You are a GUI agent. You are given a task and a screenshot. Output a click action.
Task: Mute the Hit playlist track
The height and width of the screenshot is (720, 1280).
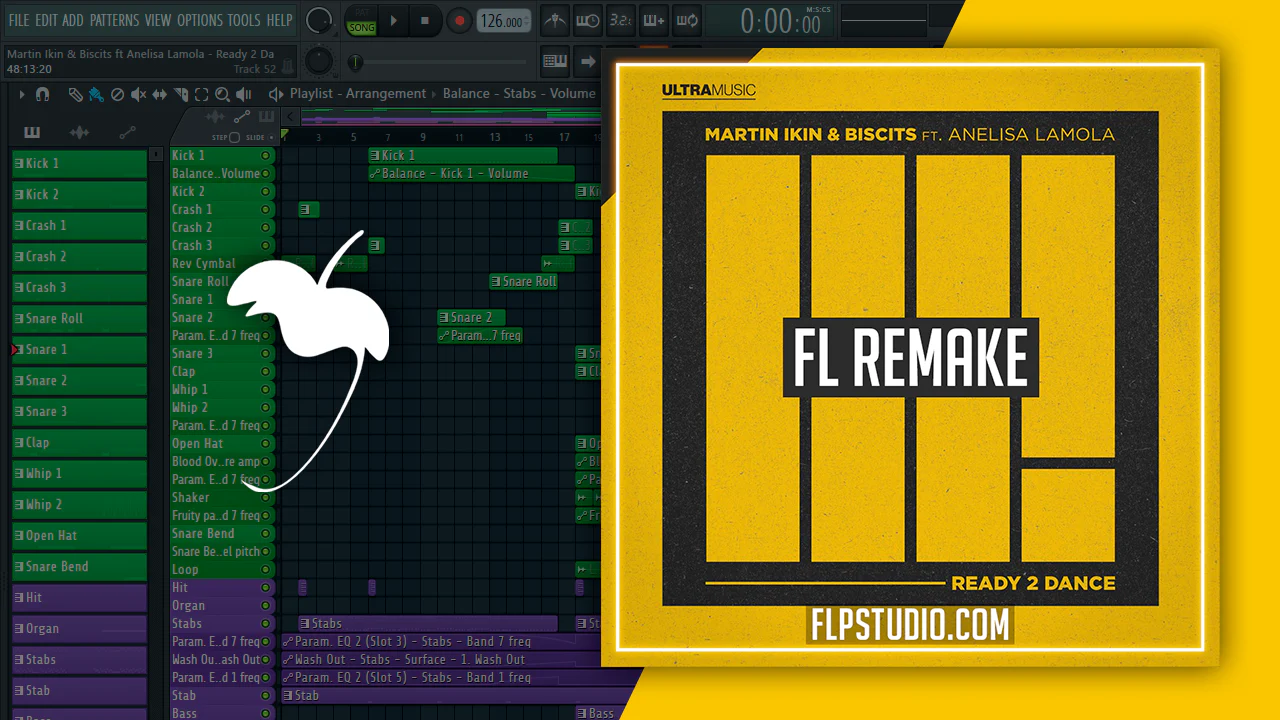[266, 587]
